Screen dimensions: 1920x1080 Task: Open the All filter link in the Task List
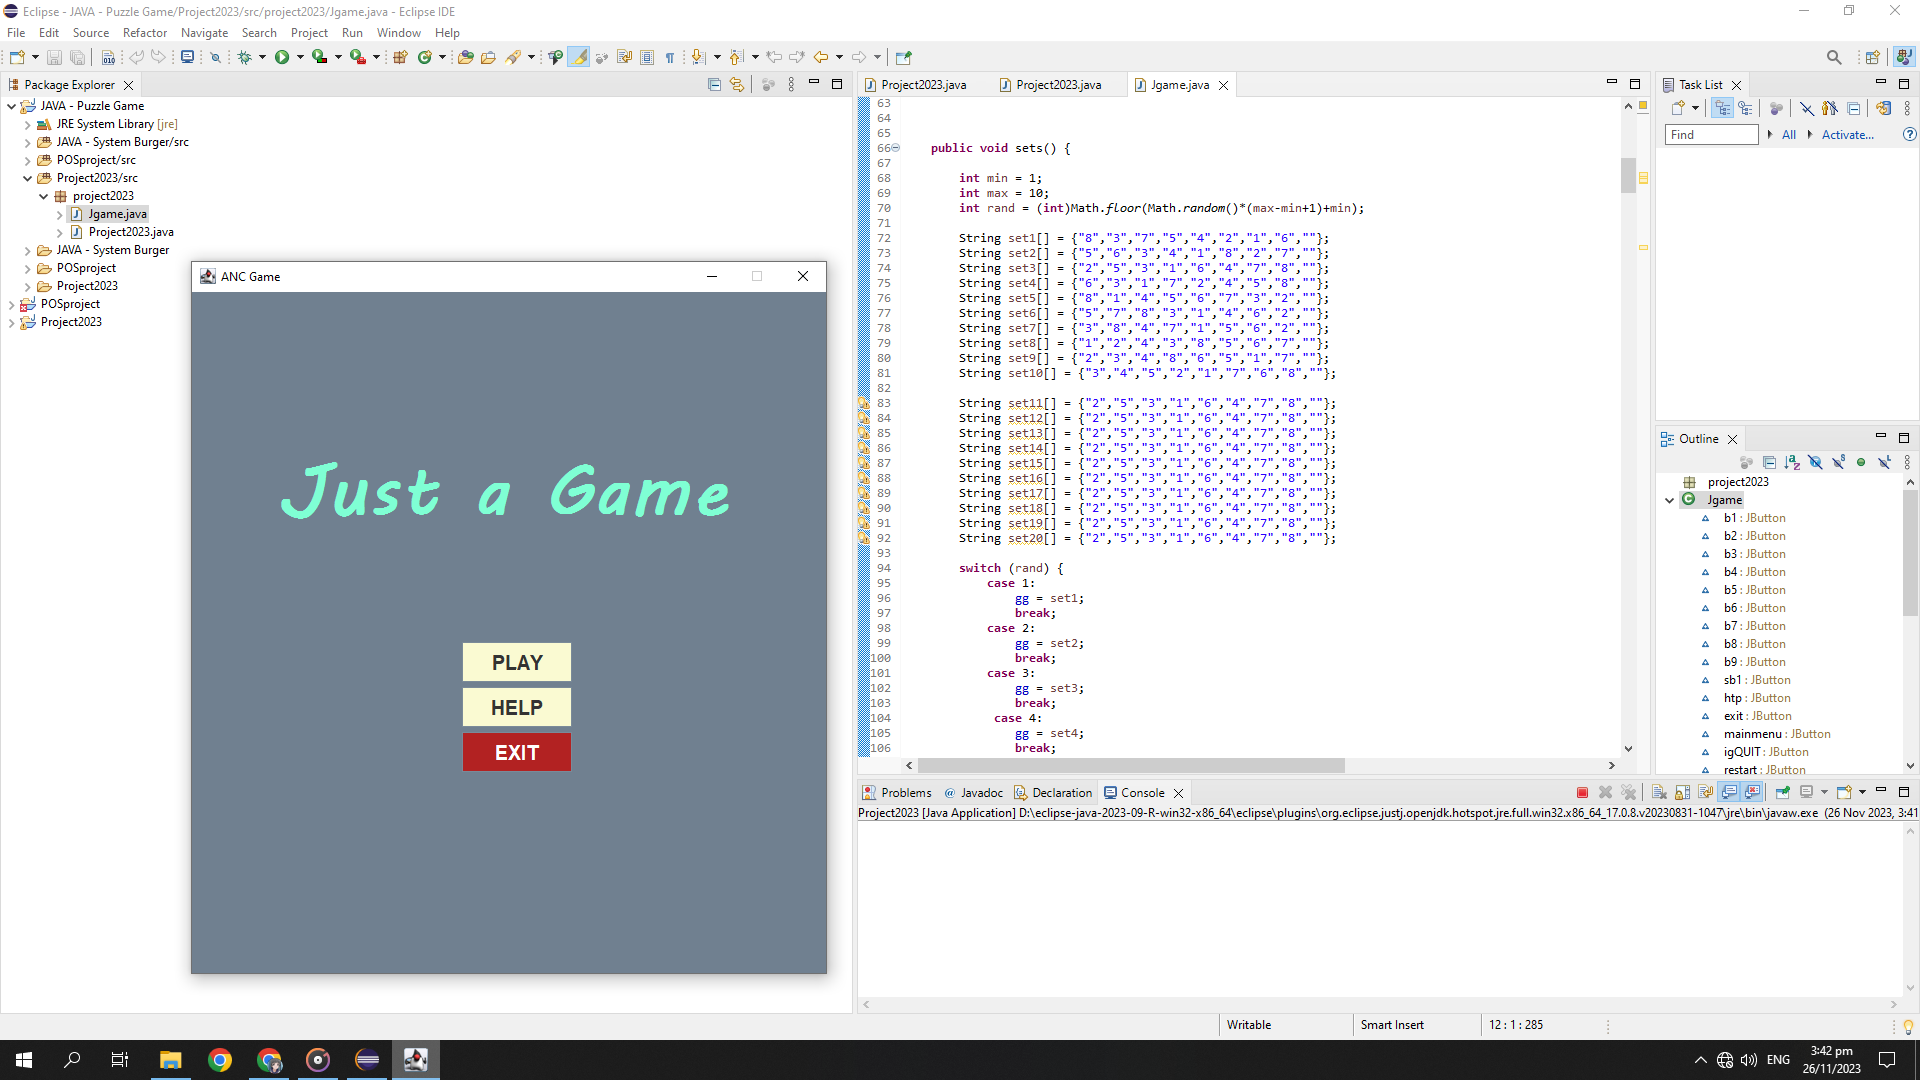pyautogui.click(x=1789, y=135)
